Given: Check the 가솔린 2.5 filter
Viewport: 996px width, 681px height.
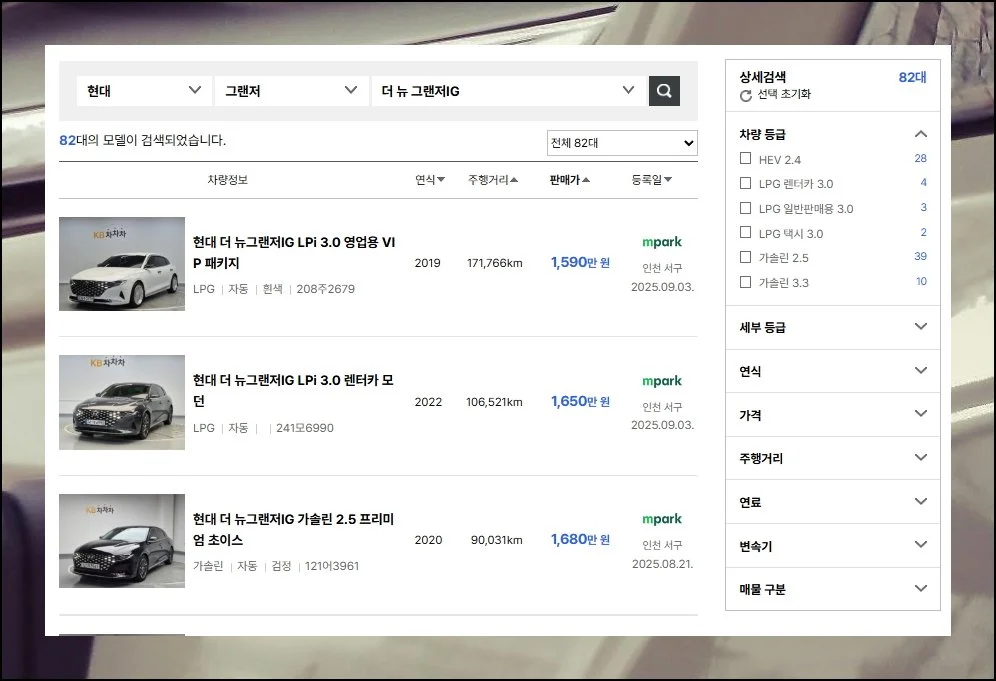Looking at the screenshot, I should tap(745, 256).
